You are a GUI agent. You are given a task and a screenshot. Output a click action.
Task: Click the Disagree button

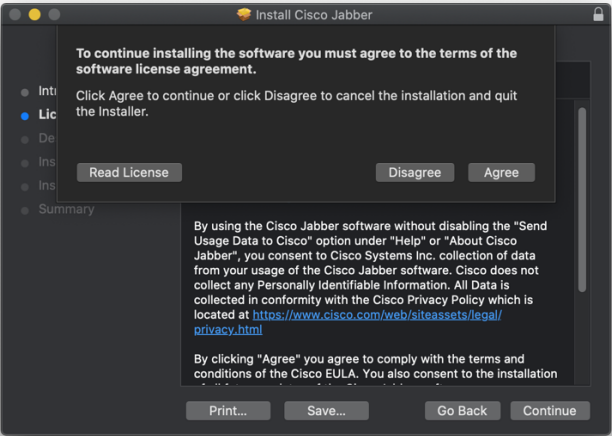pyautogui.click(x=415, y=173)
